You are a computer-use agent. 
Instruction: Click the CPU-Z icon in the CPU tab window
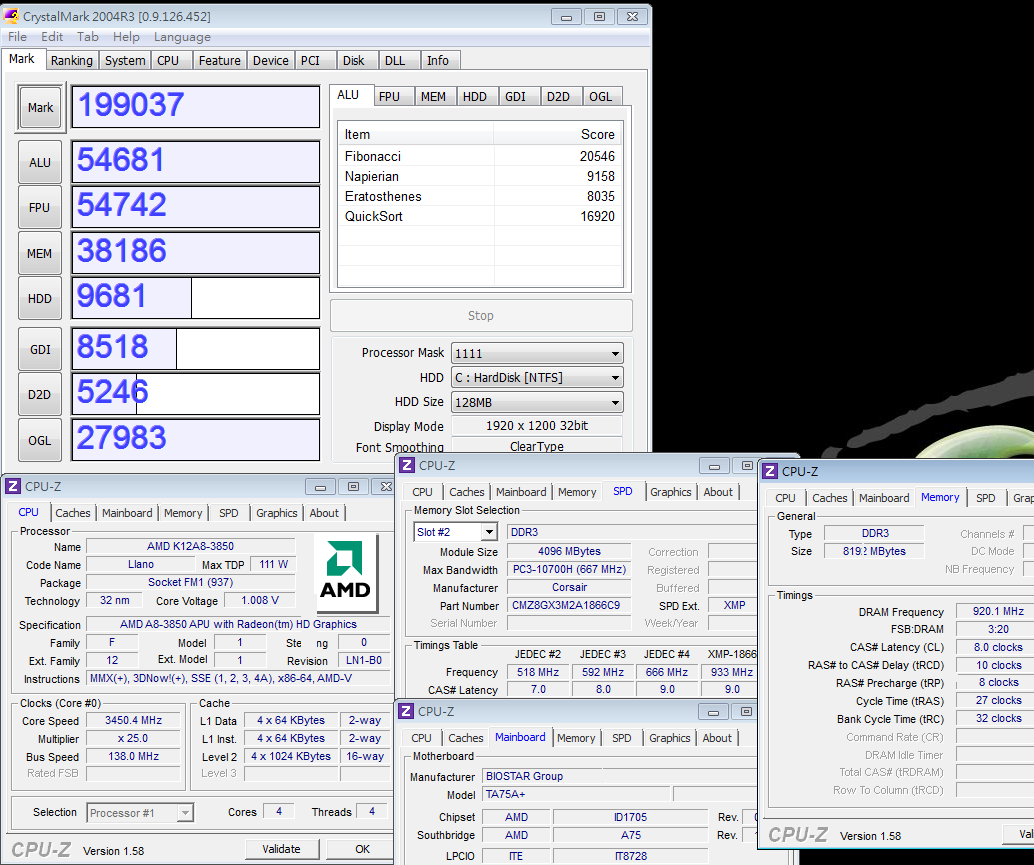tap(13, 487)
